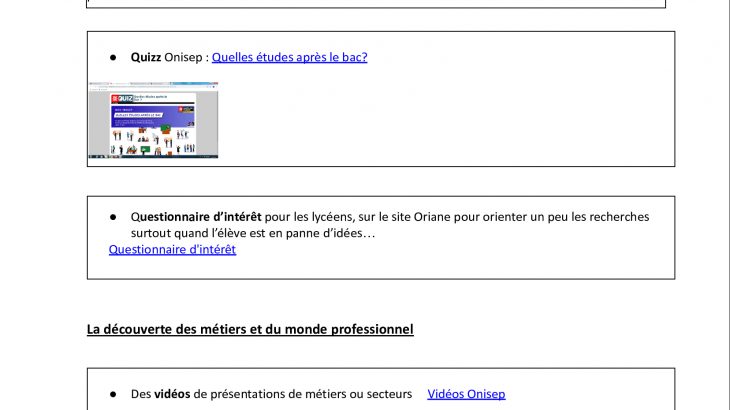This screenshot has width=730, height=410.
Task: Click the bold word "Quizz"
Action: pyautogui.click(x=146, y=57)
